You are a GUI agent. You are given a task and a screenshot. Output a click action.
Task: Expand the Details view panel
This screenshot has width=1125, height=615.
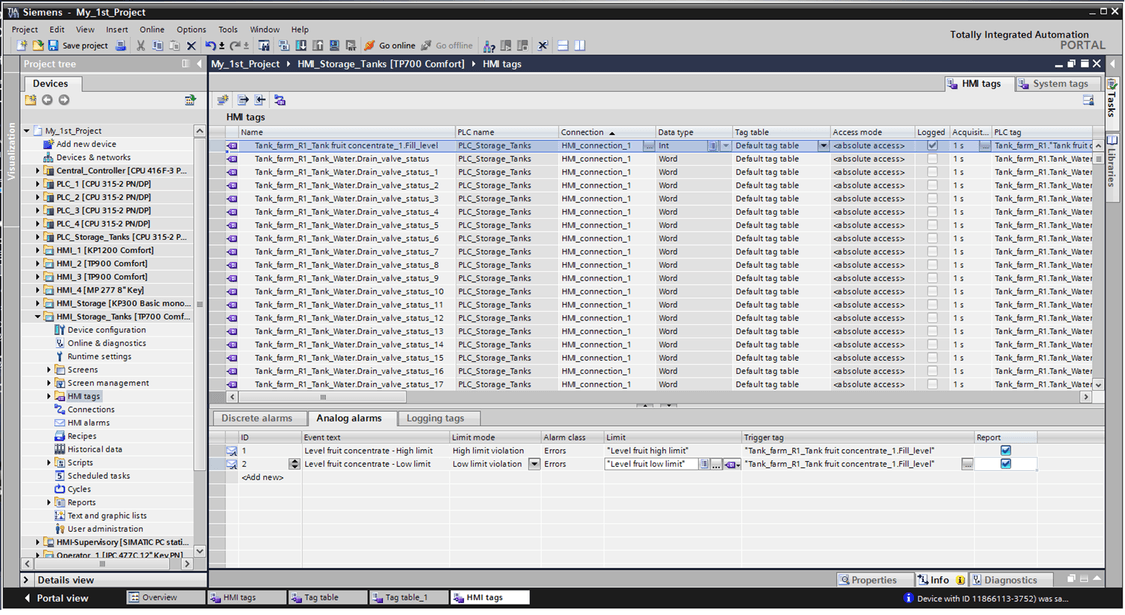tap(27, 580)
